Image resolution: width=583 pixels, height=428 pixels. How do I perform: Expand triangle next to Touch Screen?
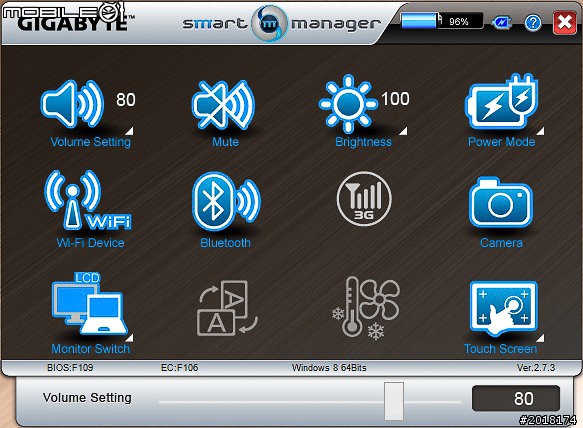point(540,338)
